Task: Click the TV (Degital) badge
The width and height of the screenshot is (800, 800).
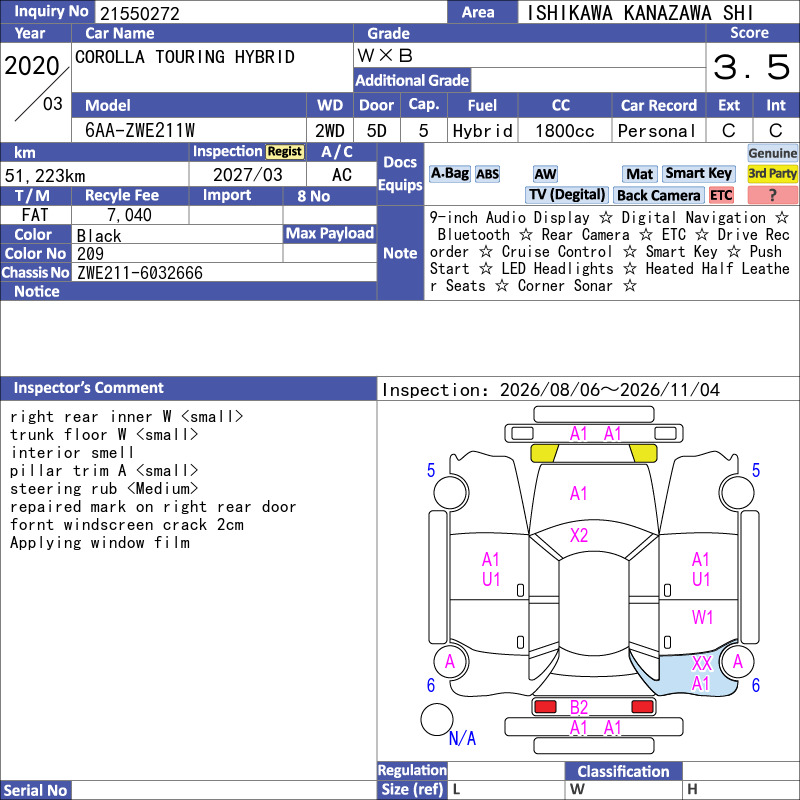Action: [566, 194]
